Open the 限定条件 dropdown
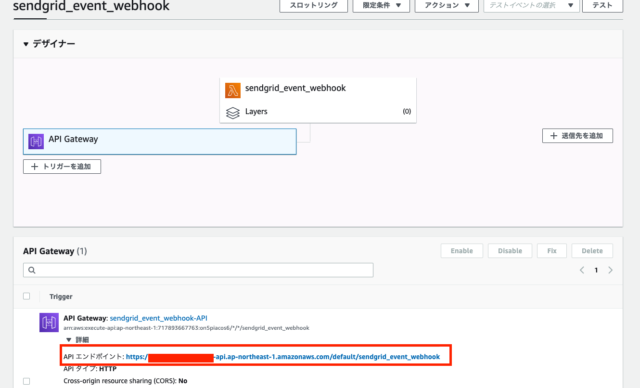Viewport: 640px width, 388px height. [x=381, y=5]
